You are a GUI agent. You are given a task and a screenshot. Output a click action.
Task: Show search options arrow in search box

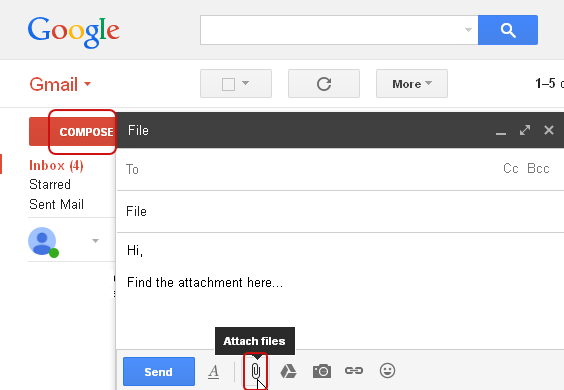click(x=468, y=30)
